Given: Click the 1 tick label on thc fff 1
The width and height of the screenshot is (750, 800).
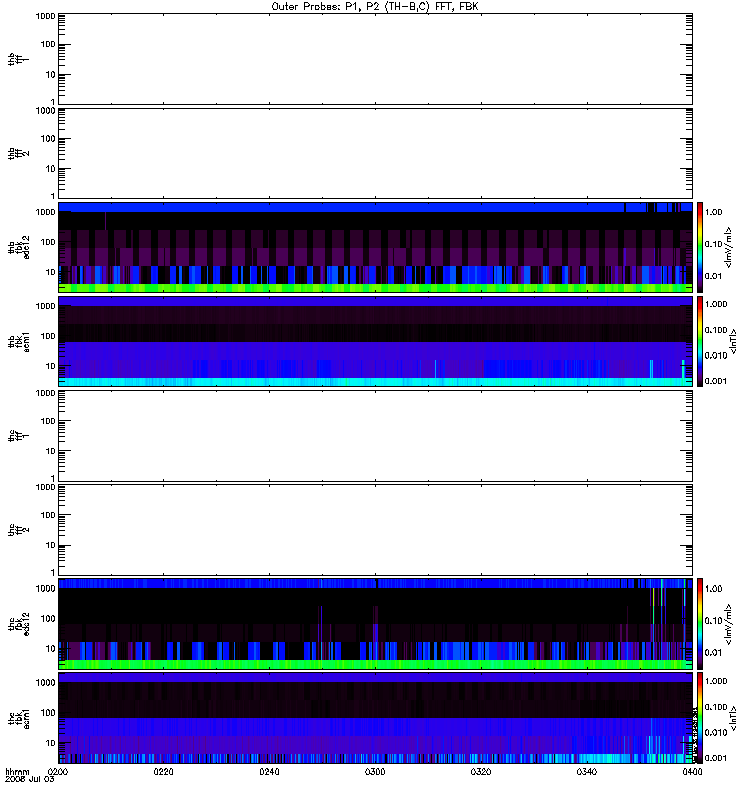Looking at the screenshot, I should [53, 478].
